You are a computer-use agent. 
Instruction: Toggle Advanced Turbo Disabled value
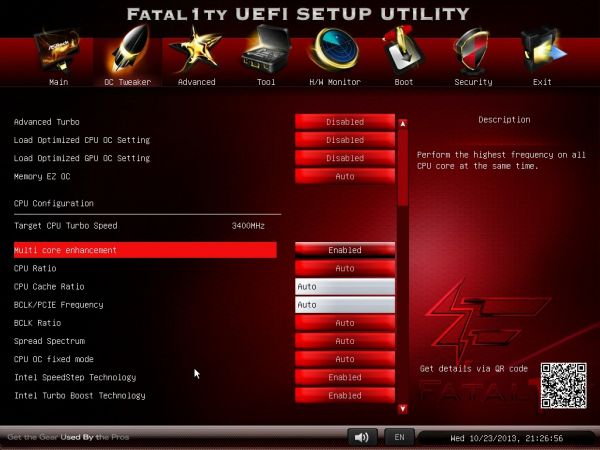click(345, 122)
